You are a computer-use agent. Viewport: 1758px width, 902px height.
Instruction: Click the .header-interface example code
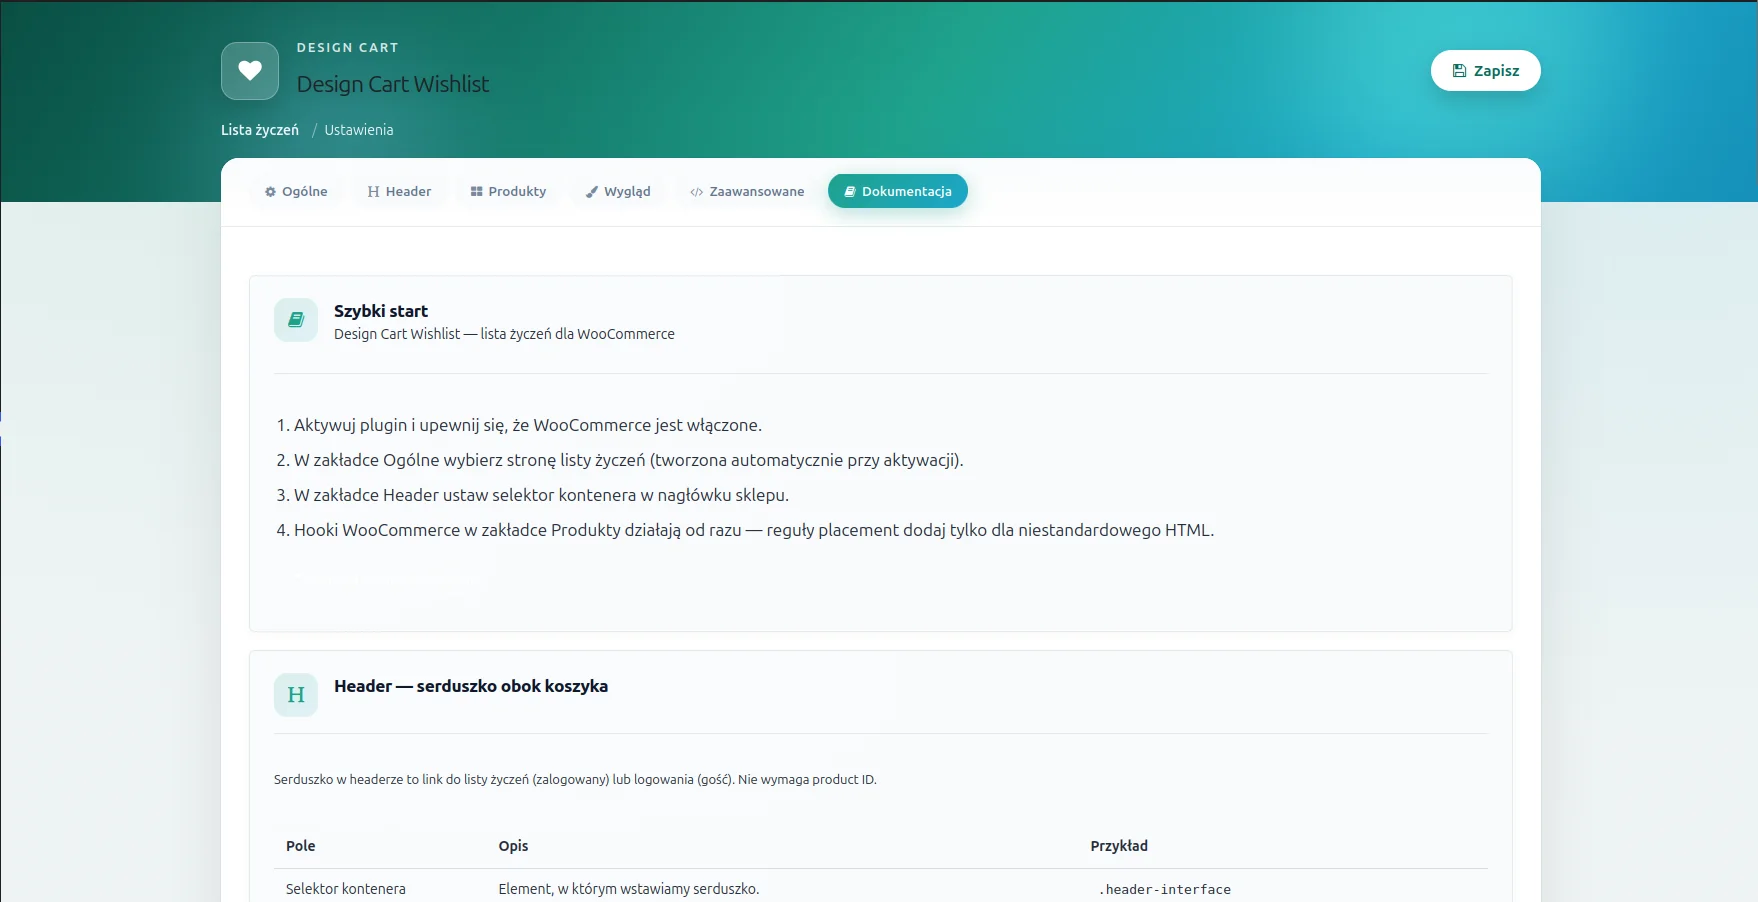(x=1165, y=889)
